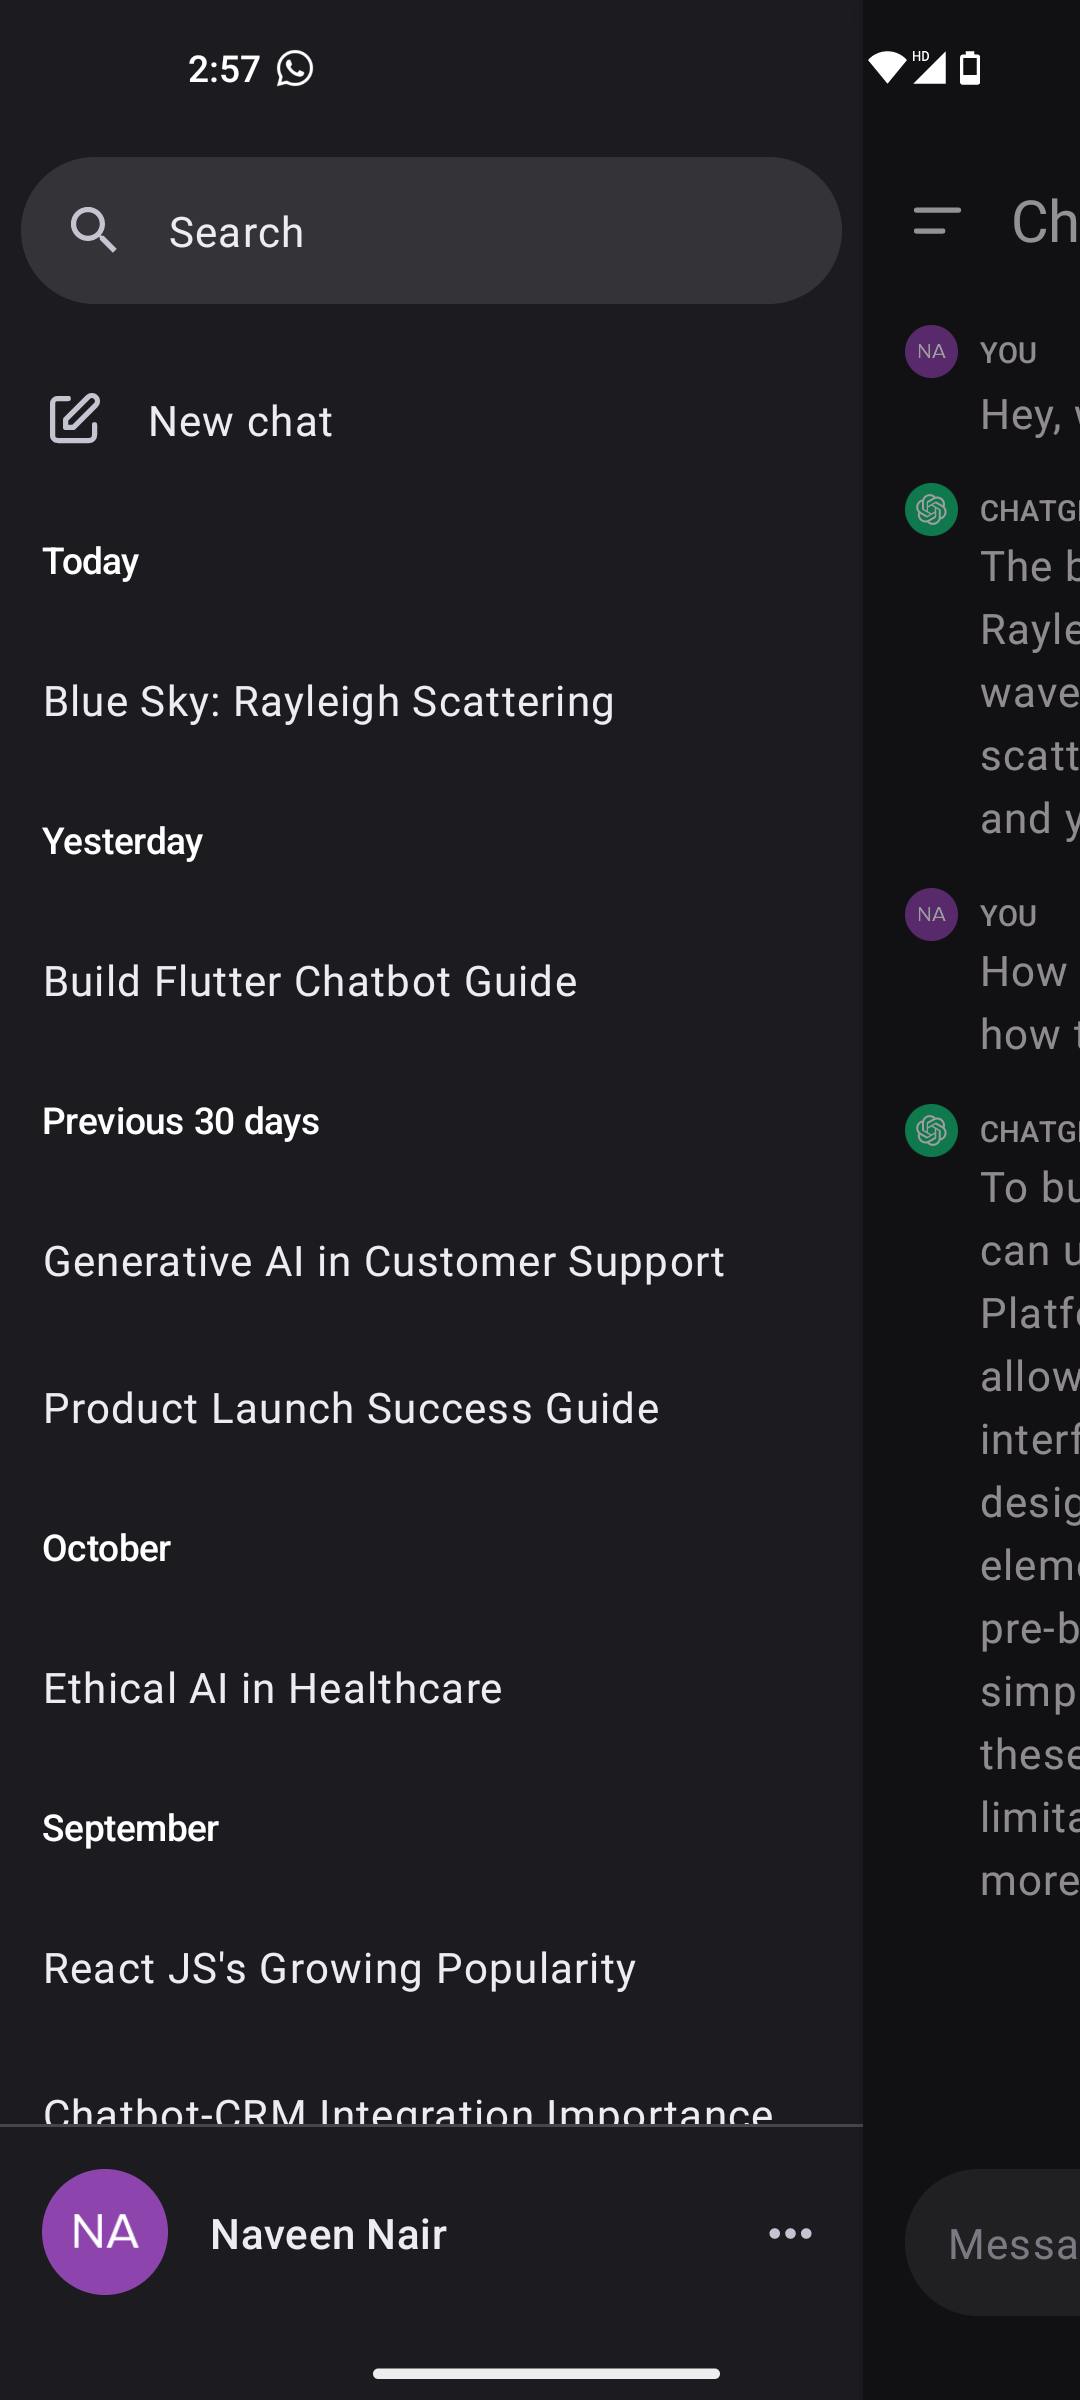The width and height of the screenshot is (1080, 2400).
Task: Open the three-dot overflow menu
Action: [x=790, y=2233]
